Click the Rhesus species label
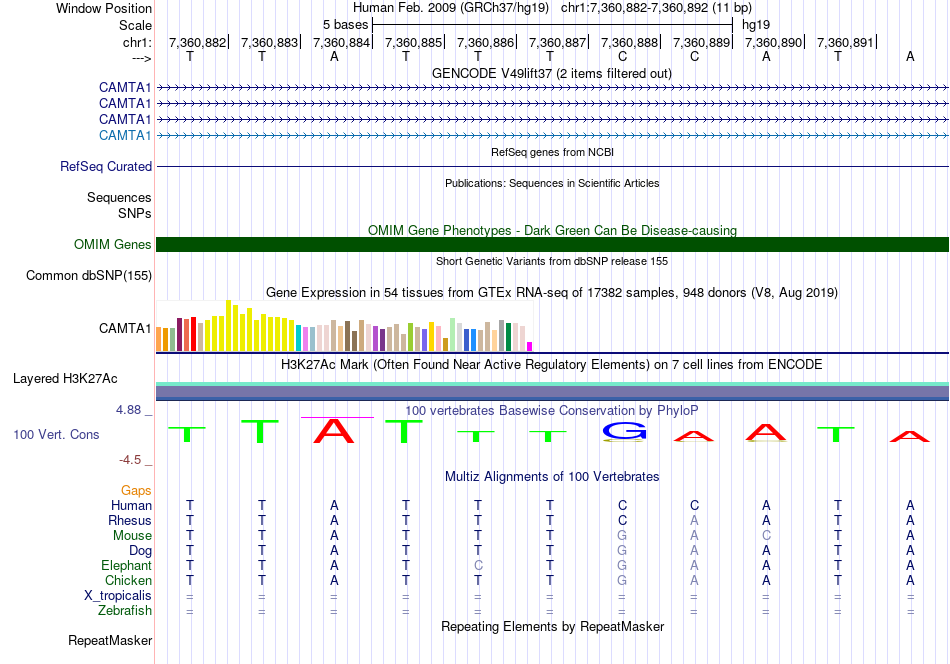950x664 pixels. pyautogui.click(x=130, y=520)
